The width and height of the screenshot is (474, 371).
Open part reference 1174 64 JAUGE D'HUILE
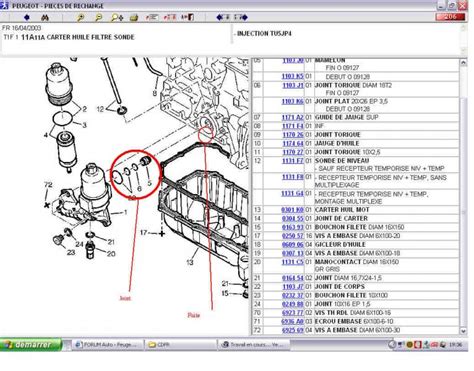click(293, 143)
